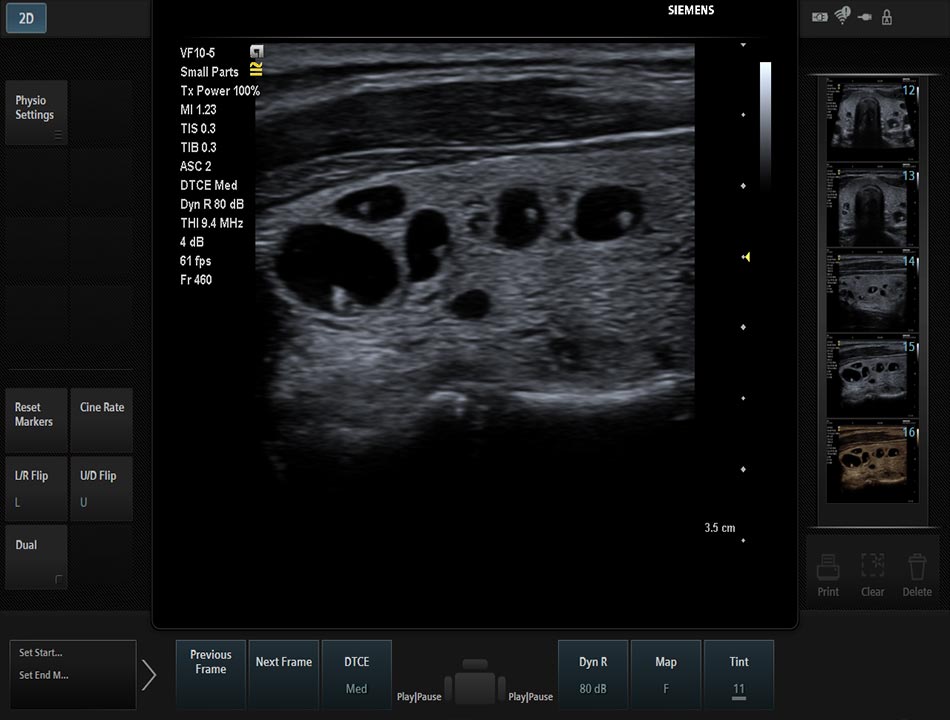Toggle Dual display mode
Image resolution: width=950 pixels, height=720 pixels.
36,557
